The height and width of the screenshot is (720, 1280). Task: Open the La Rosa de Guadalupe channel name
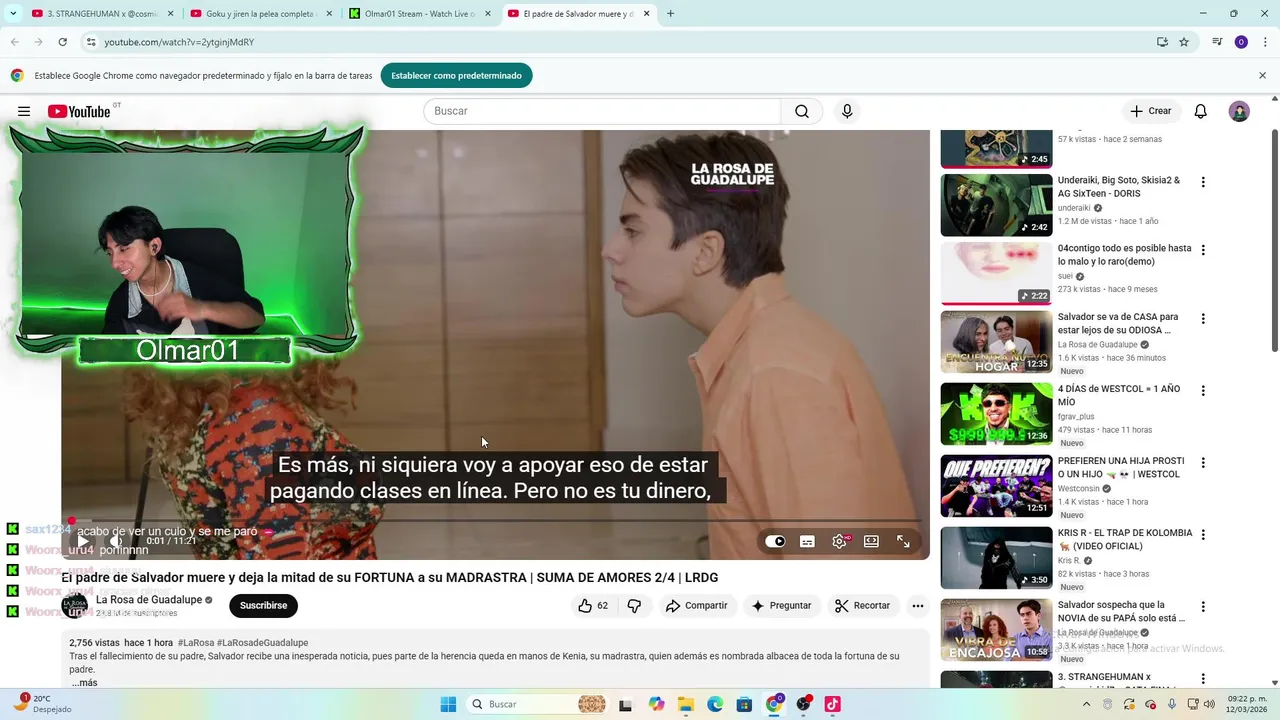tap(149, 600)
